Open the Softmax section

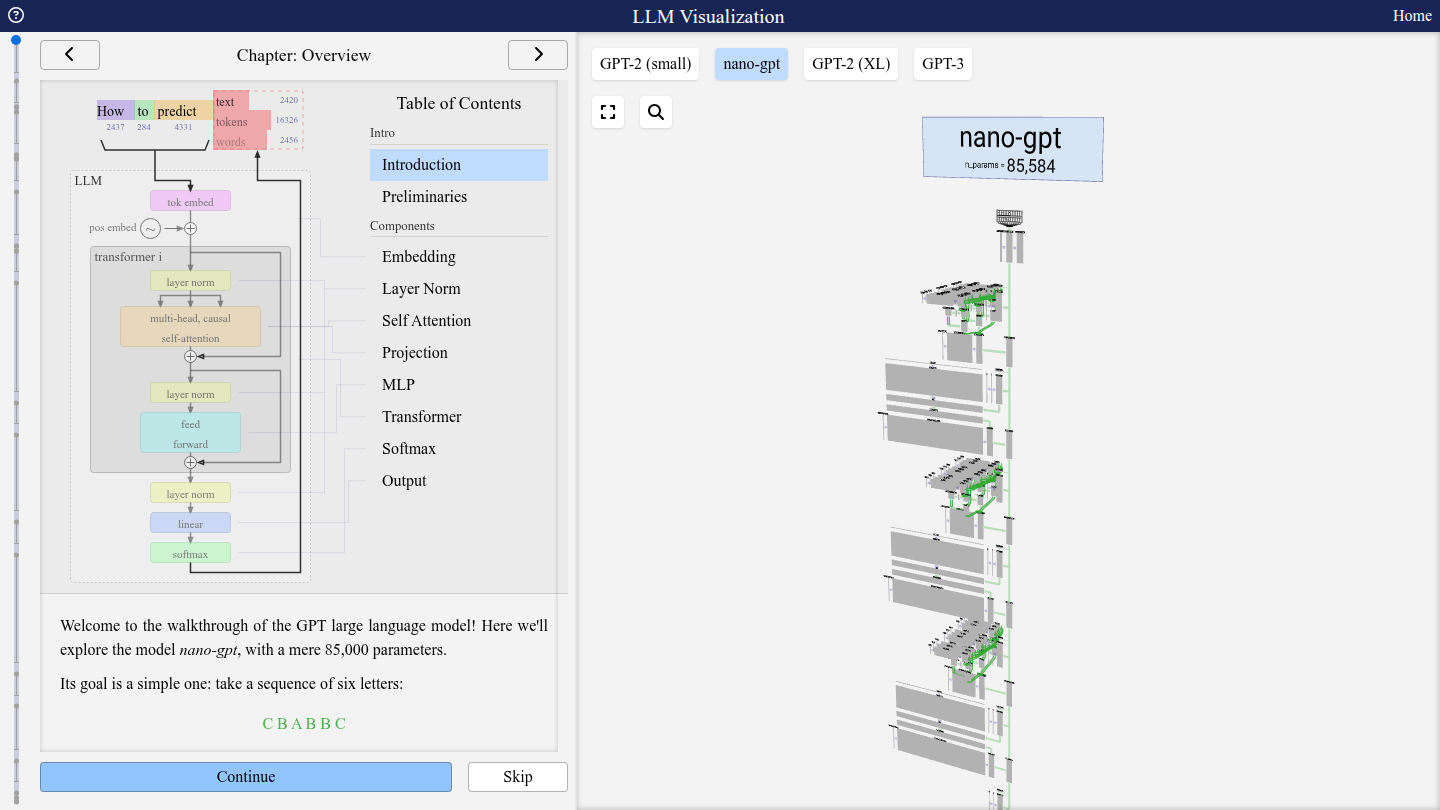pyautogui.click(x=459, y=449)
